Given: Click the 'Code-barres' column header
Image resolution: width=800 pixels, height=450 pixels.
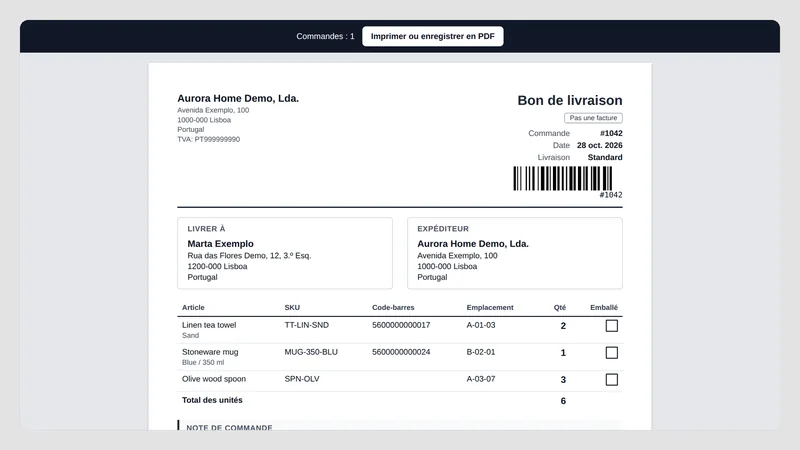Looking at the screenshot, I should tap(393, 308).
